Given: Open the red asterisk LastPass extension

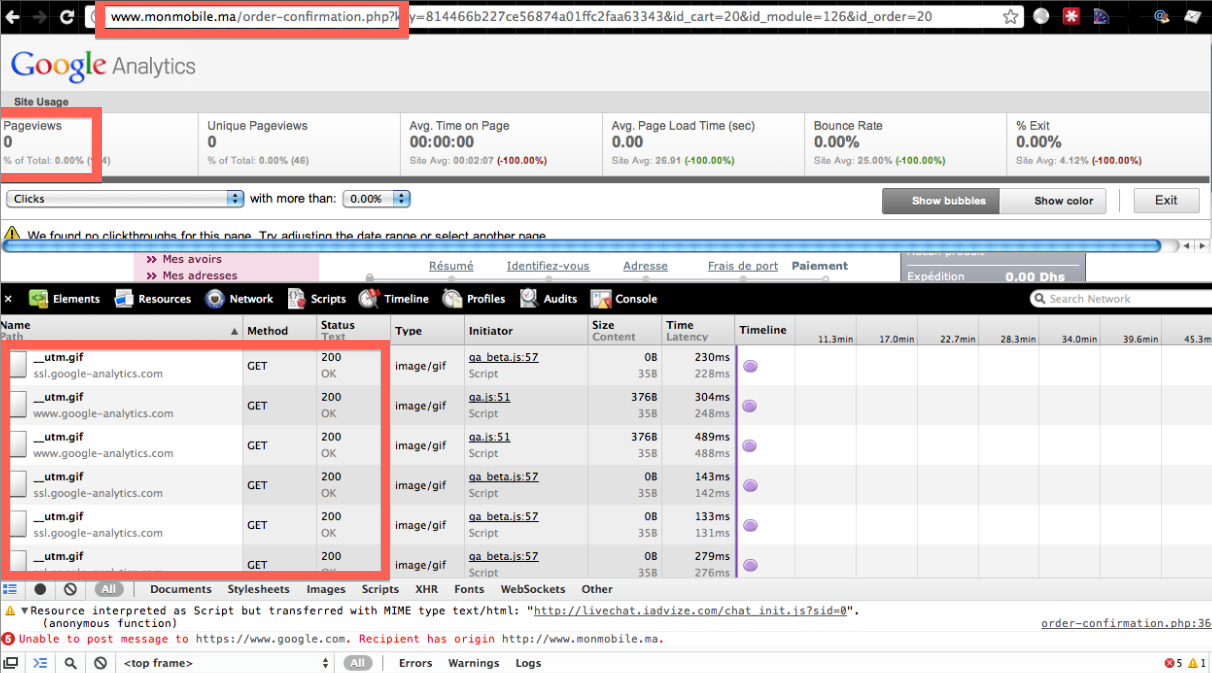Looking at the screenshot, I should (x=1071, y=16).
